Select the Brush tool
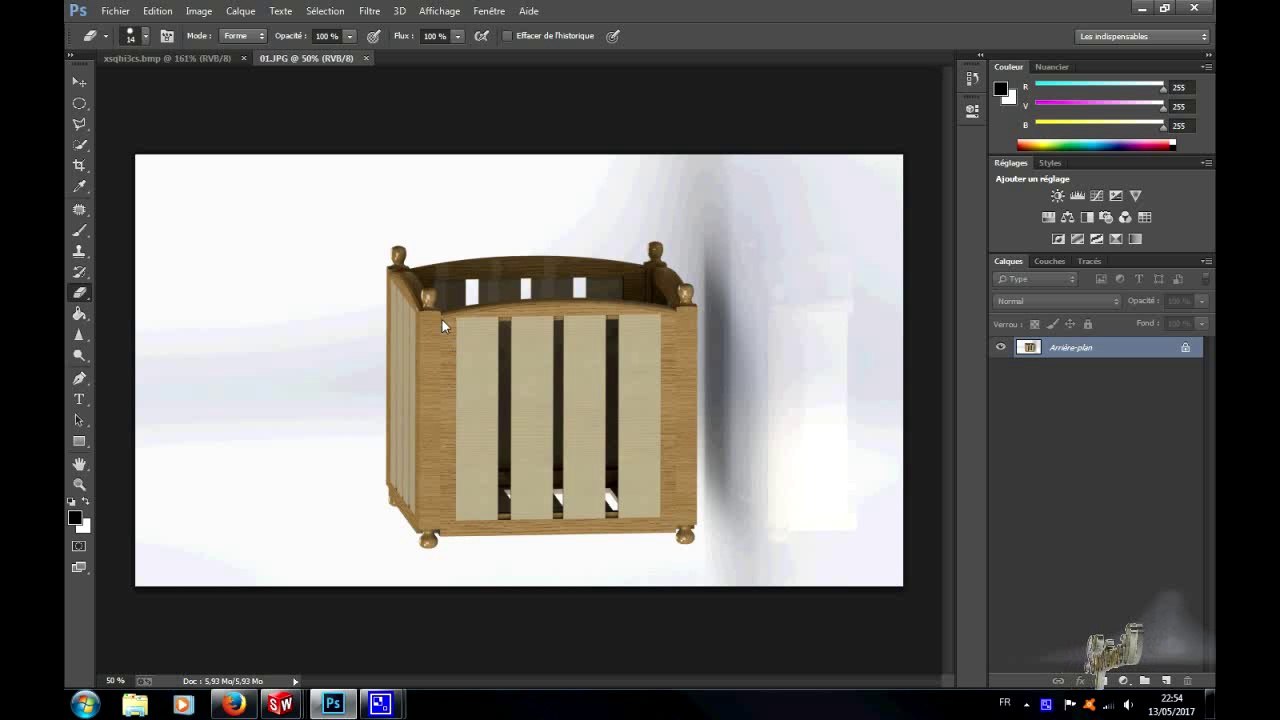This screenshot has height=720, width=1280. coord(79,231)
